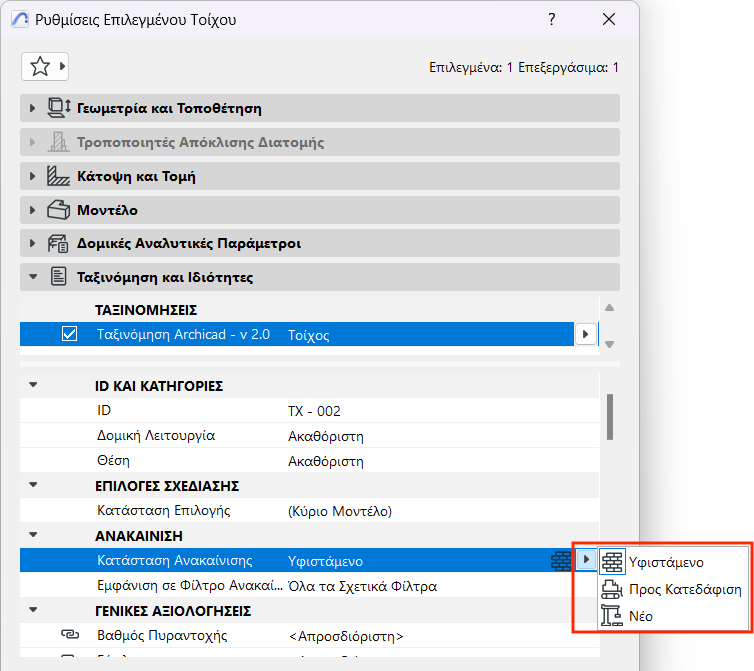Screen dimensions: 754x671
Task: Collapse the ΑΝΑΚΑΙΝΙΣΗ group
Action: click(x=33, y=535)
